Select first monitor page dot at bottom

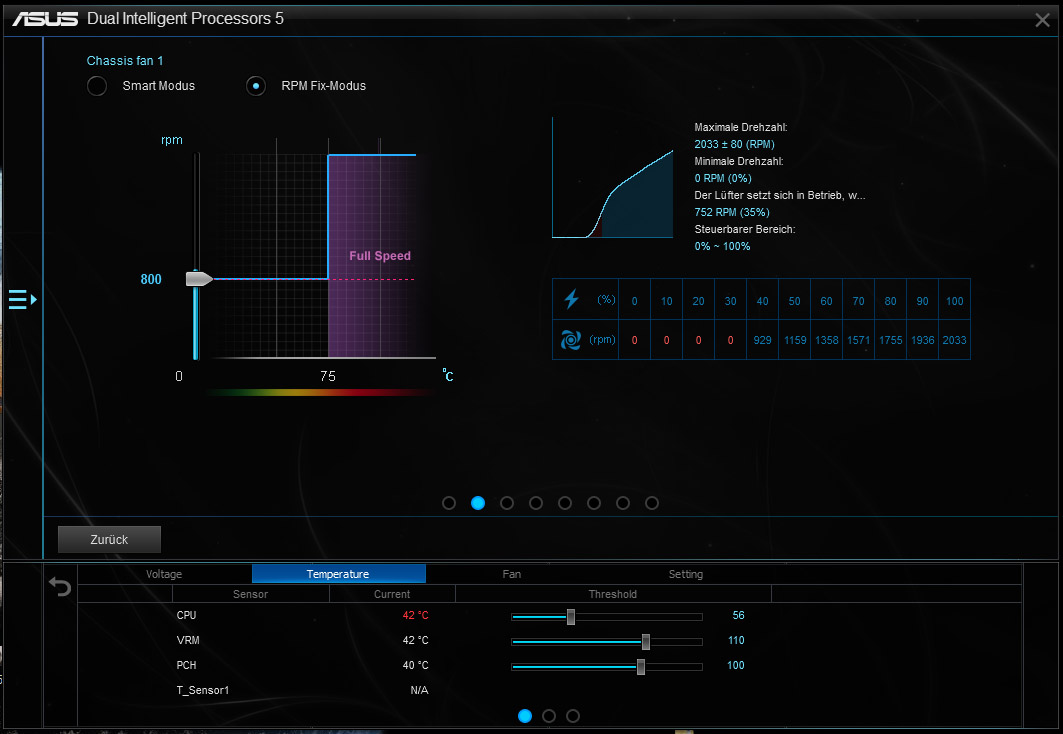coord(525,716)
